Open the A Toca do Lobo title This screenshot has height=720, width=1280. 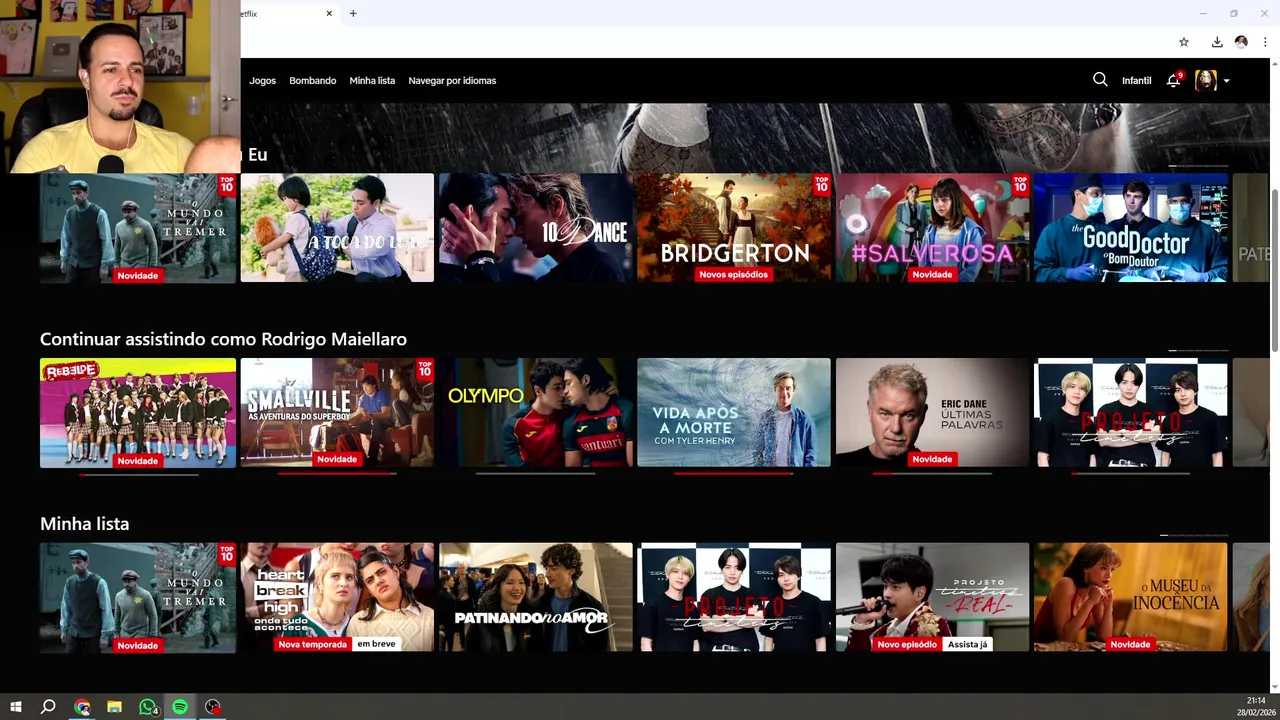pyautogui.click(x=337, y=228)
